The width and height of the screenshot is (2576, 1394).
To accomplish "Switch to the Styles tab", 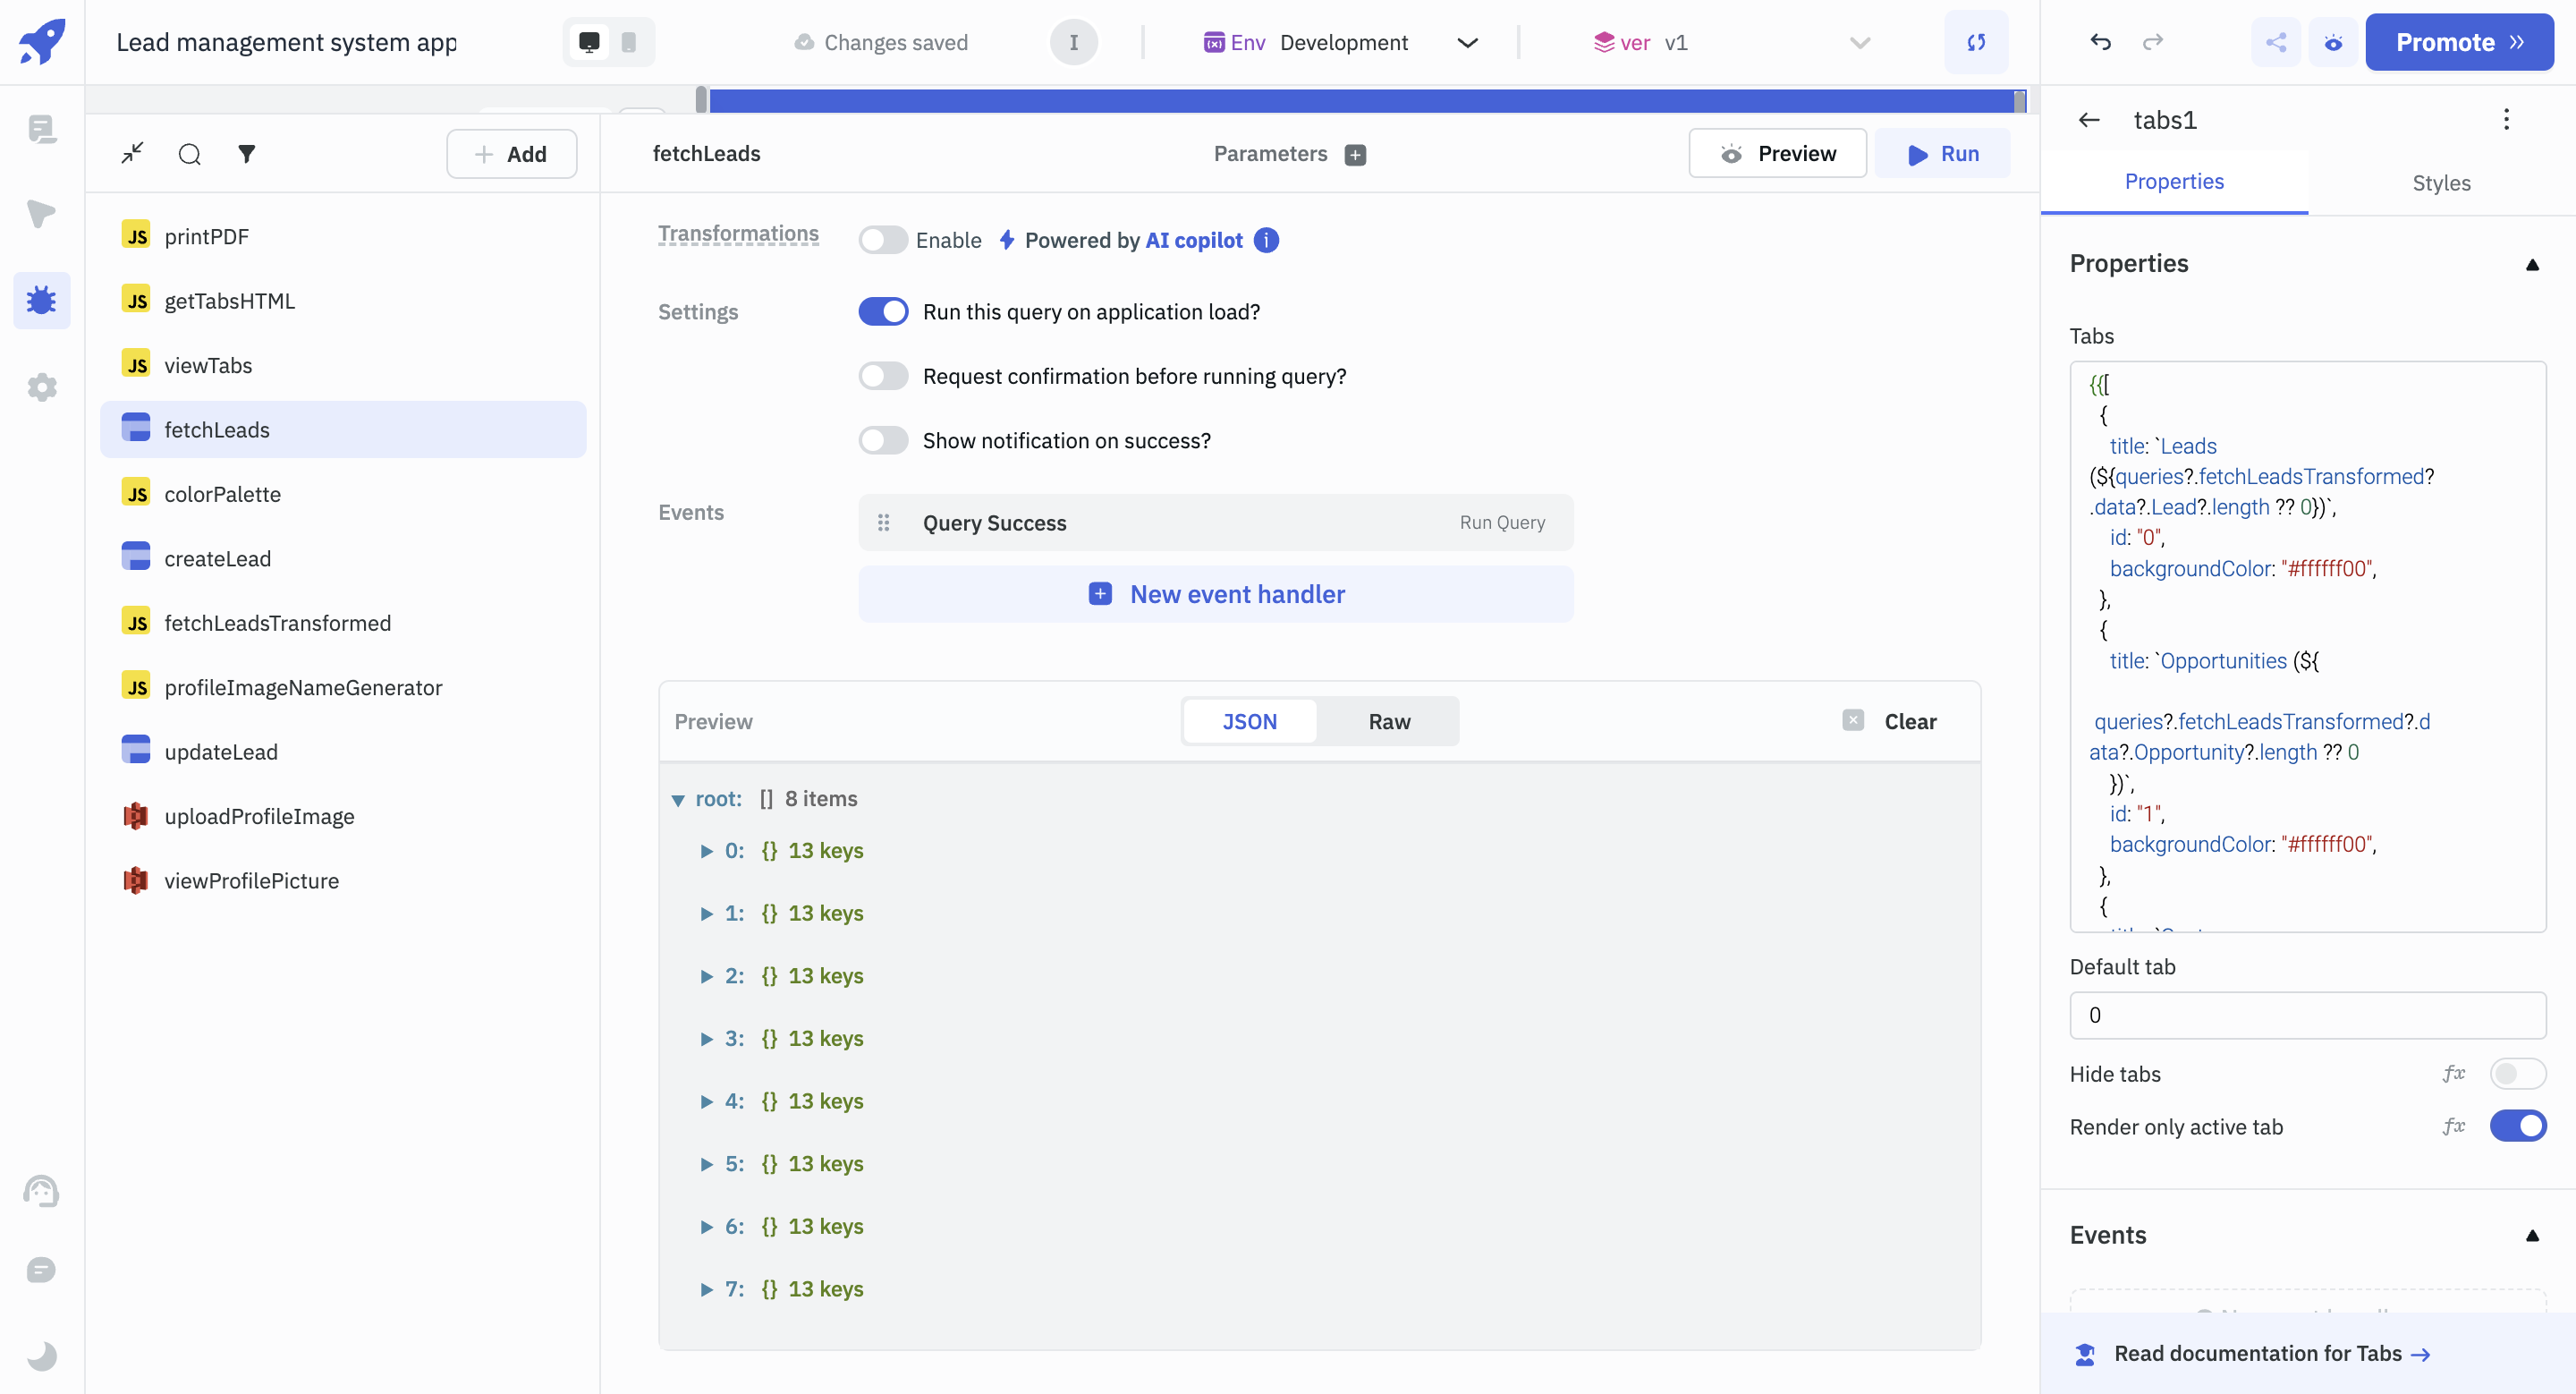I will [2440, 183].
